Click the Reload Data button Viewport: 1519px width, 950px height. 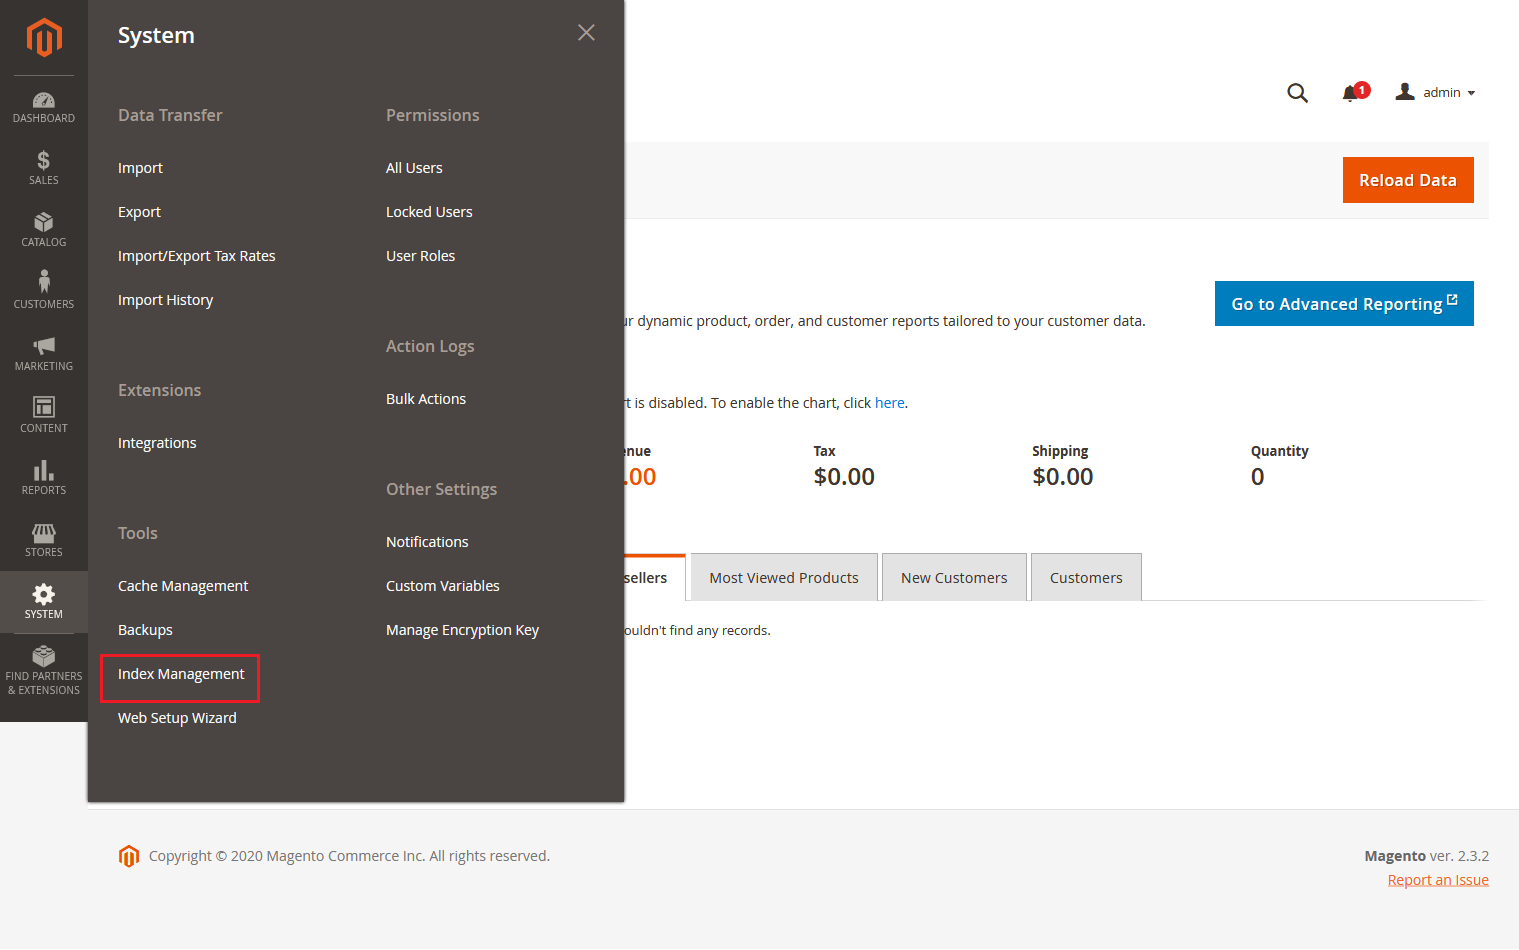pyautogui.click(x=1407, y=180)
